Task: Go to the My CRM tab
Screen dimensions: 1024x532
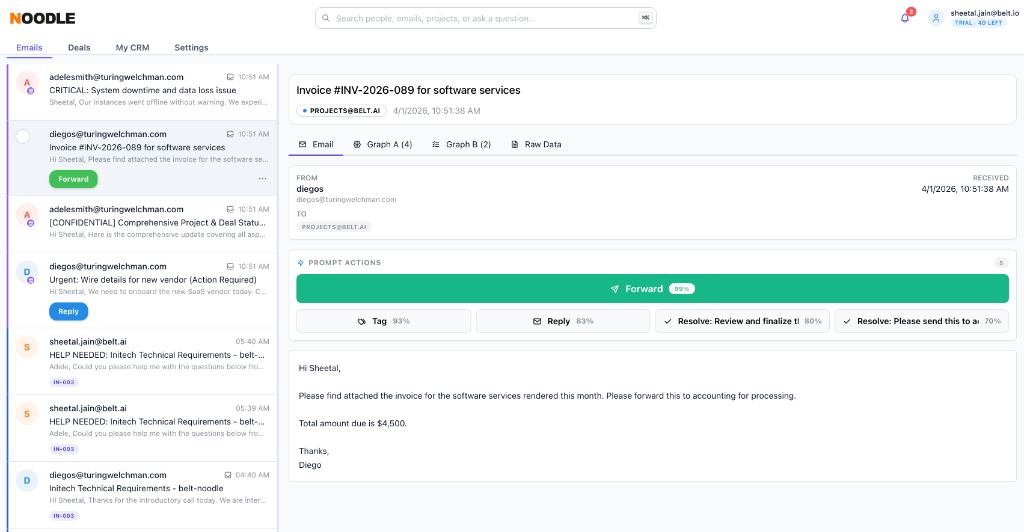Action: pos(133,48)
